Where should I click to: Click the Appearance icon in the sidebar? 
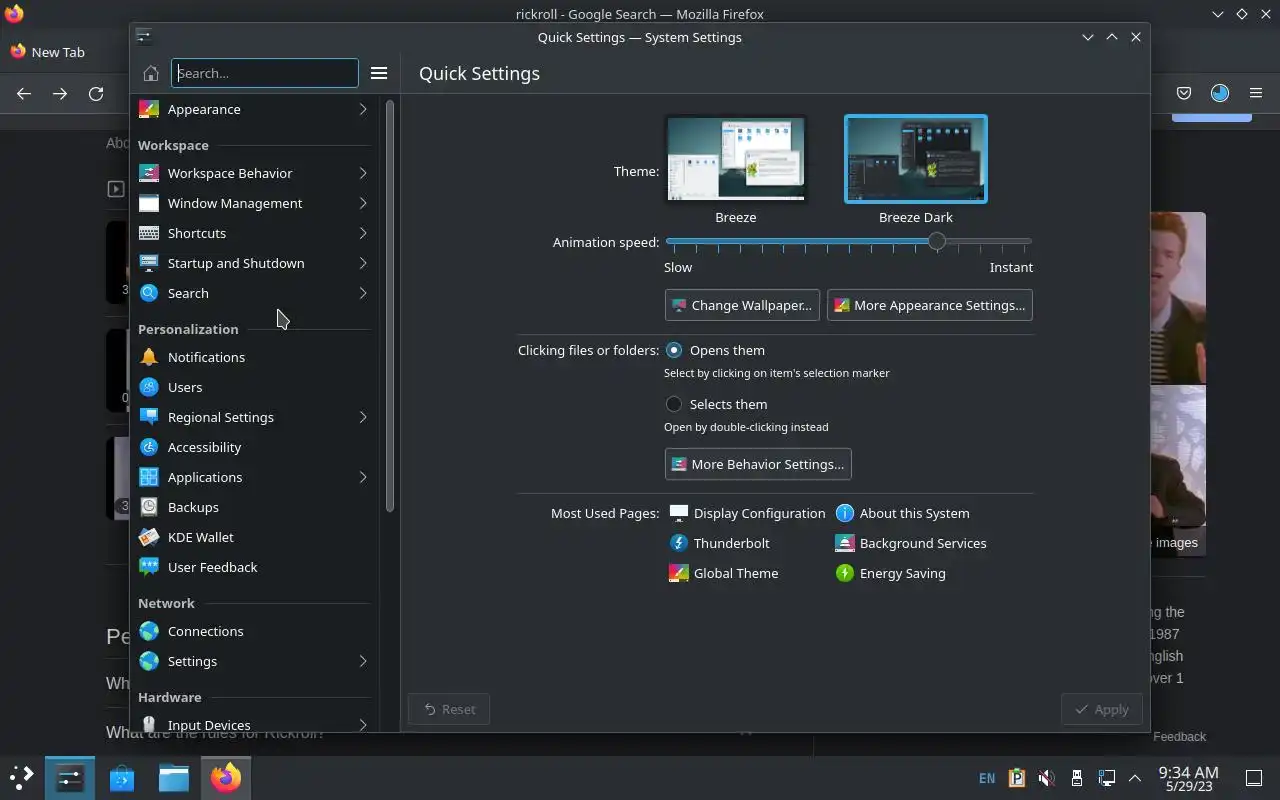point(148,109)
